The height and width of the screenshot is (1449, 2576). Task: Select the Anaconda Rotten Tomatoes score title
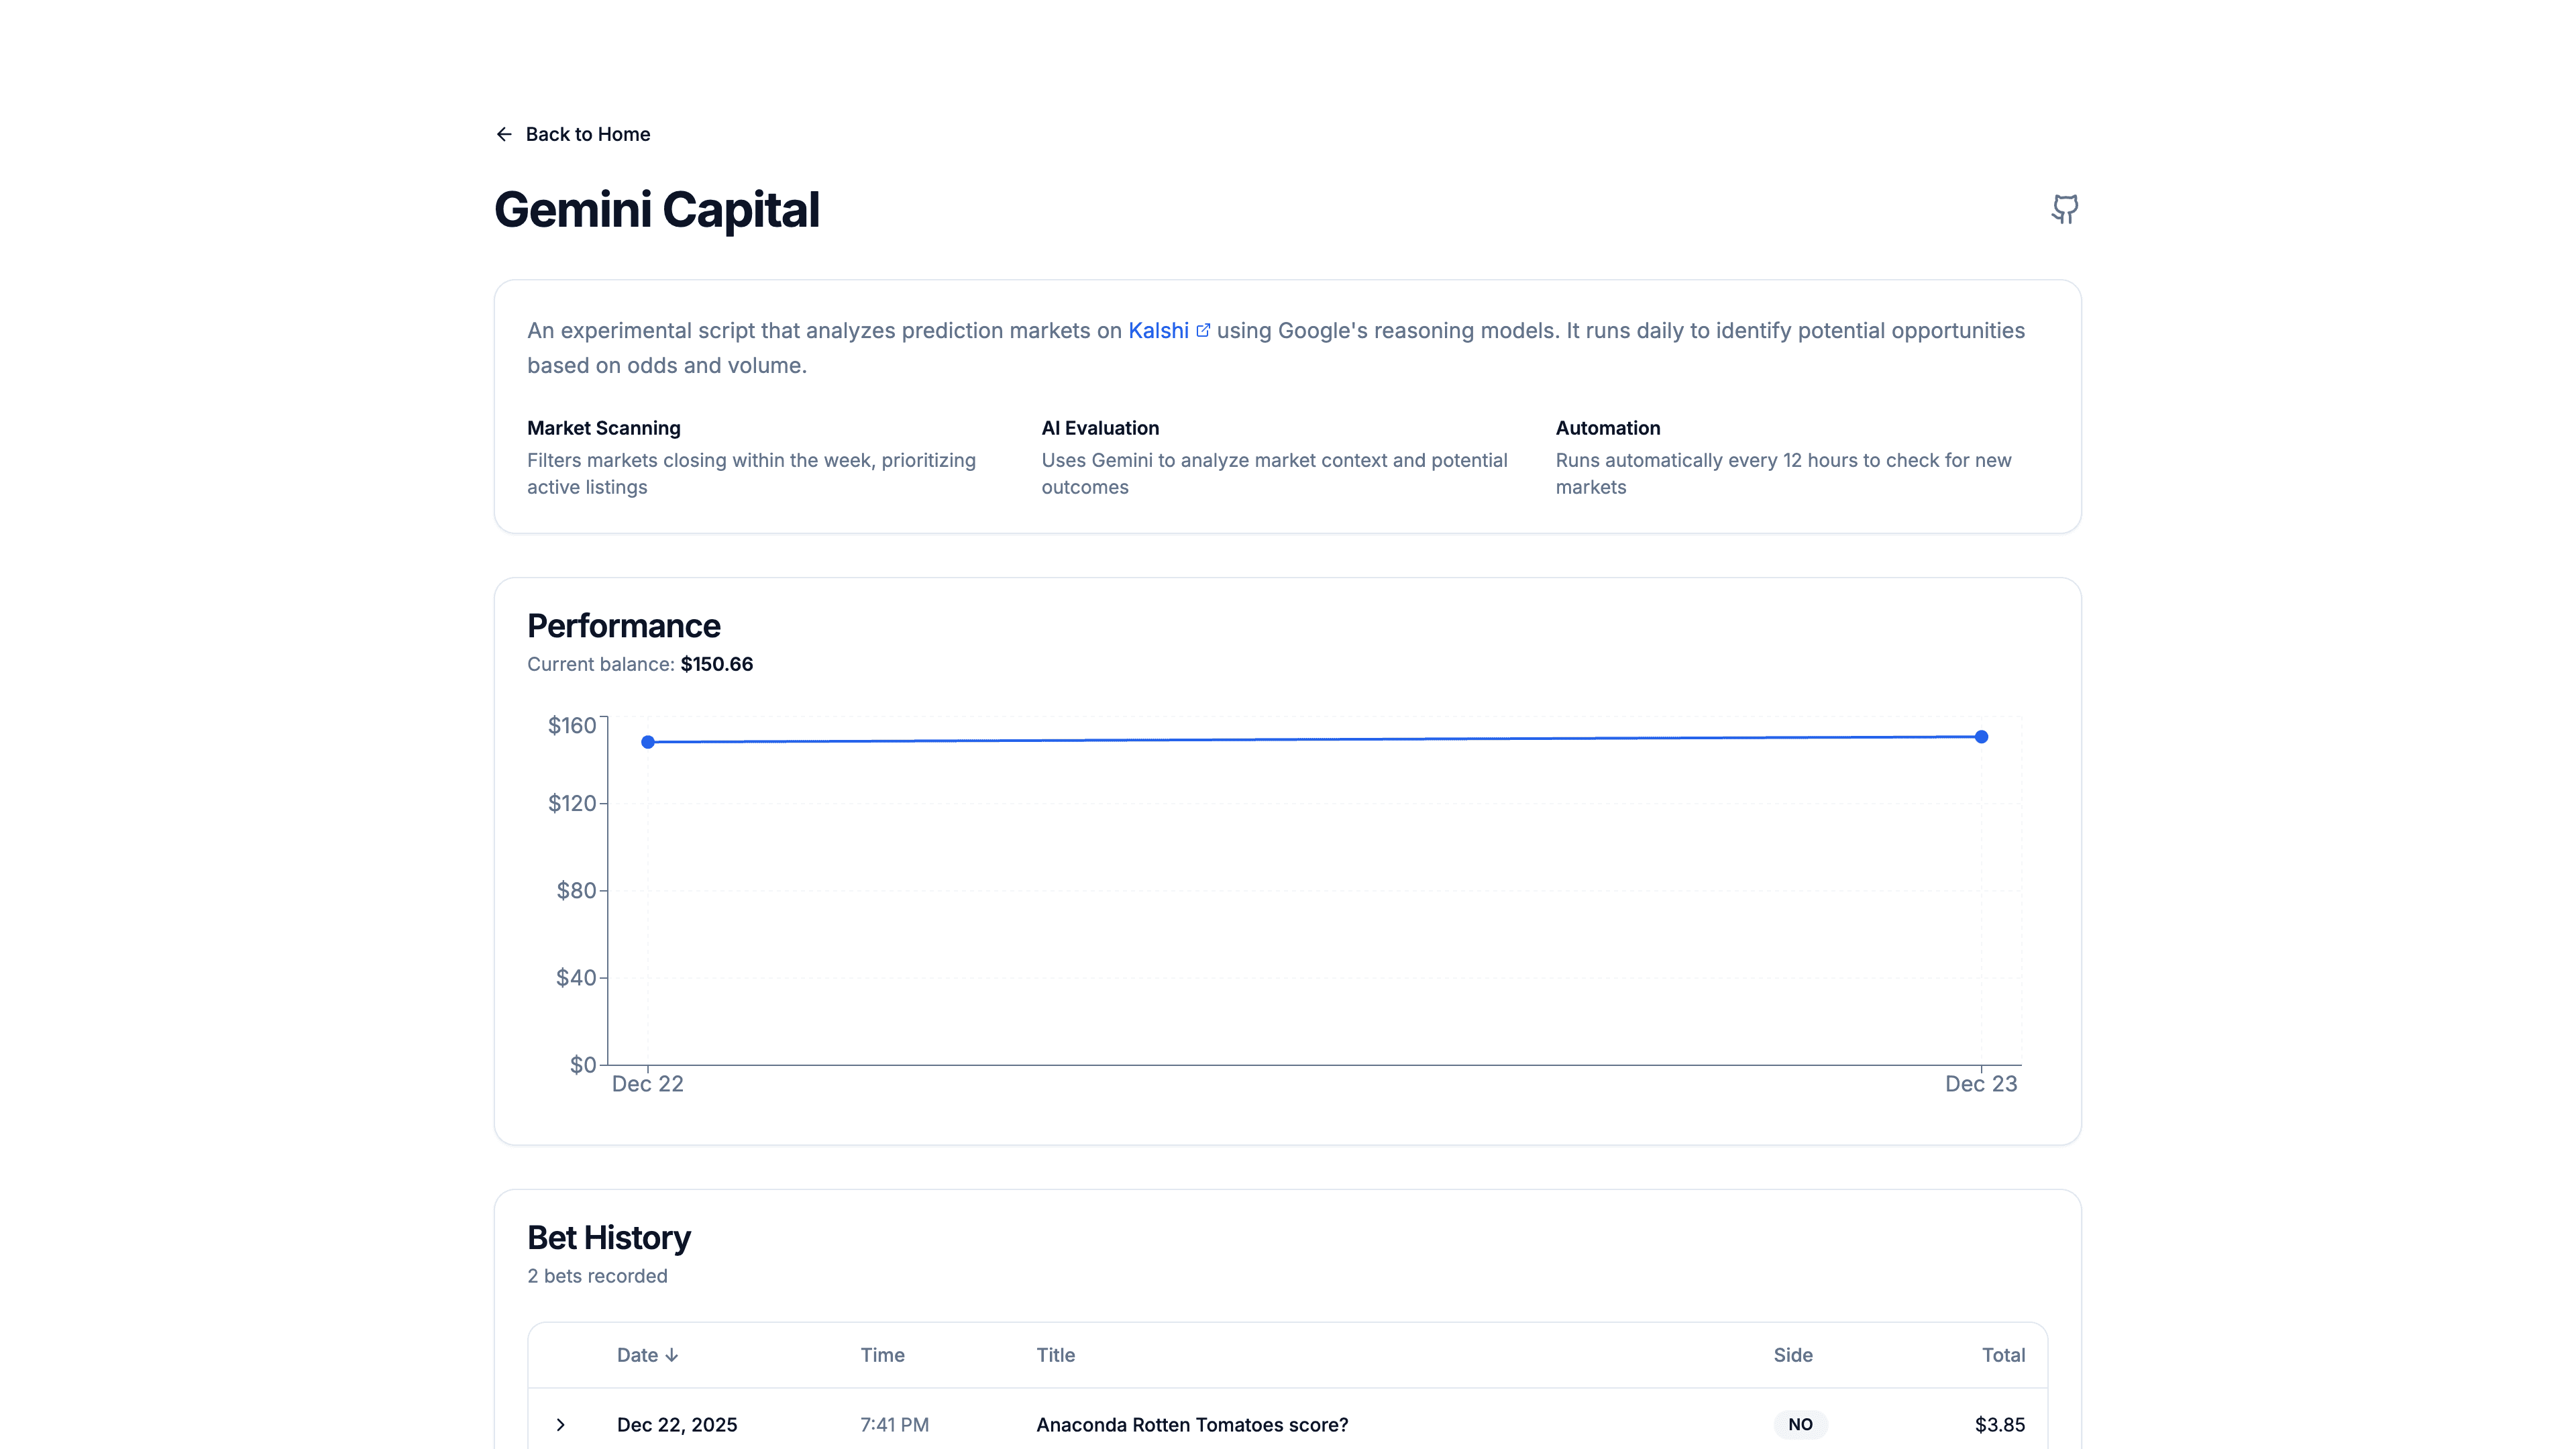pos(1192,1424)
